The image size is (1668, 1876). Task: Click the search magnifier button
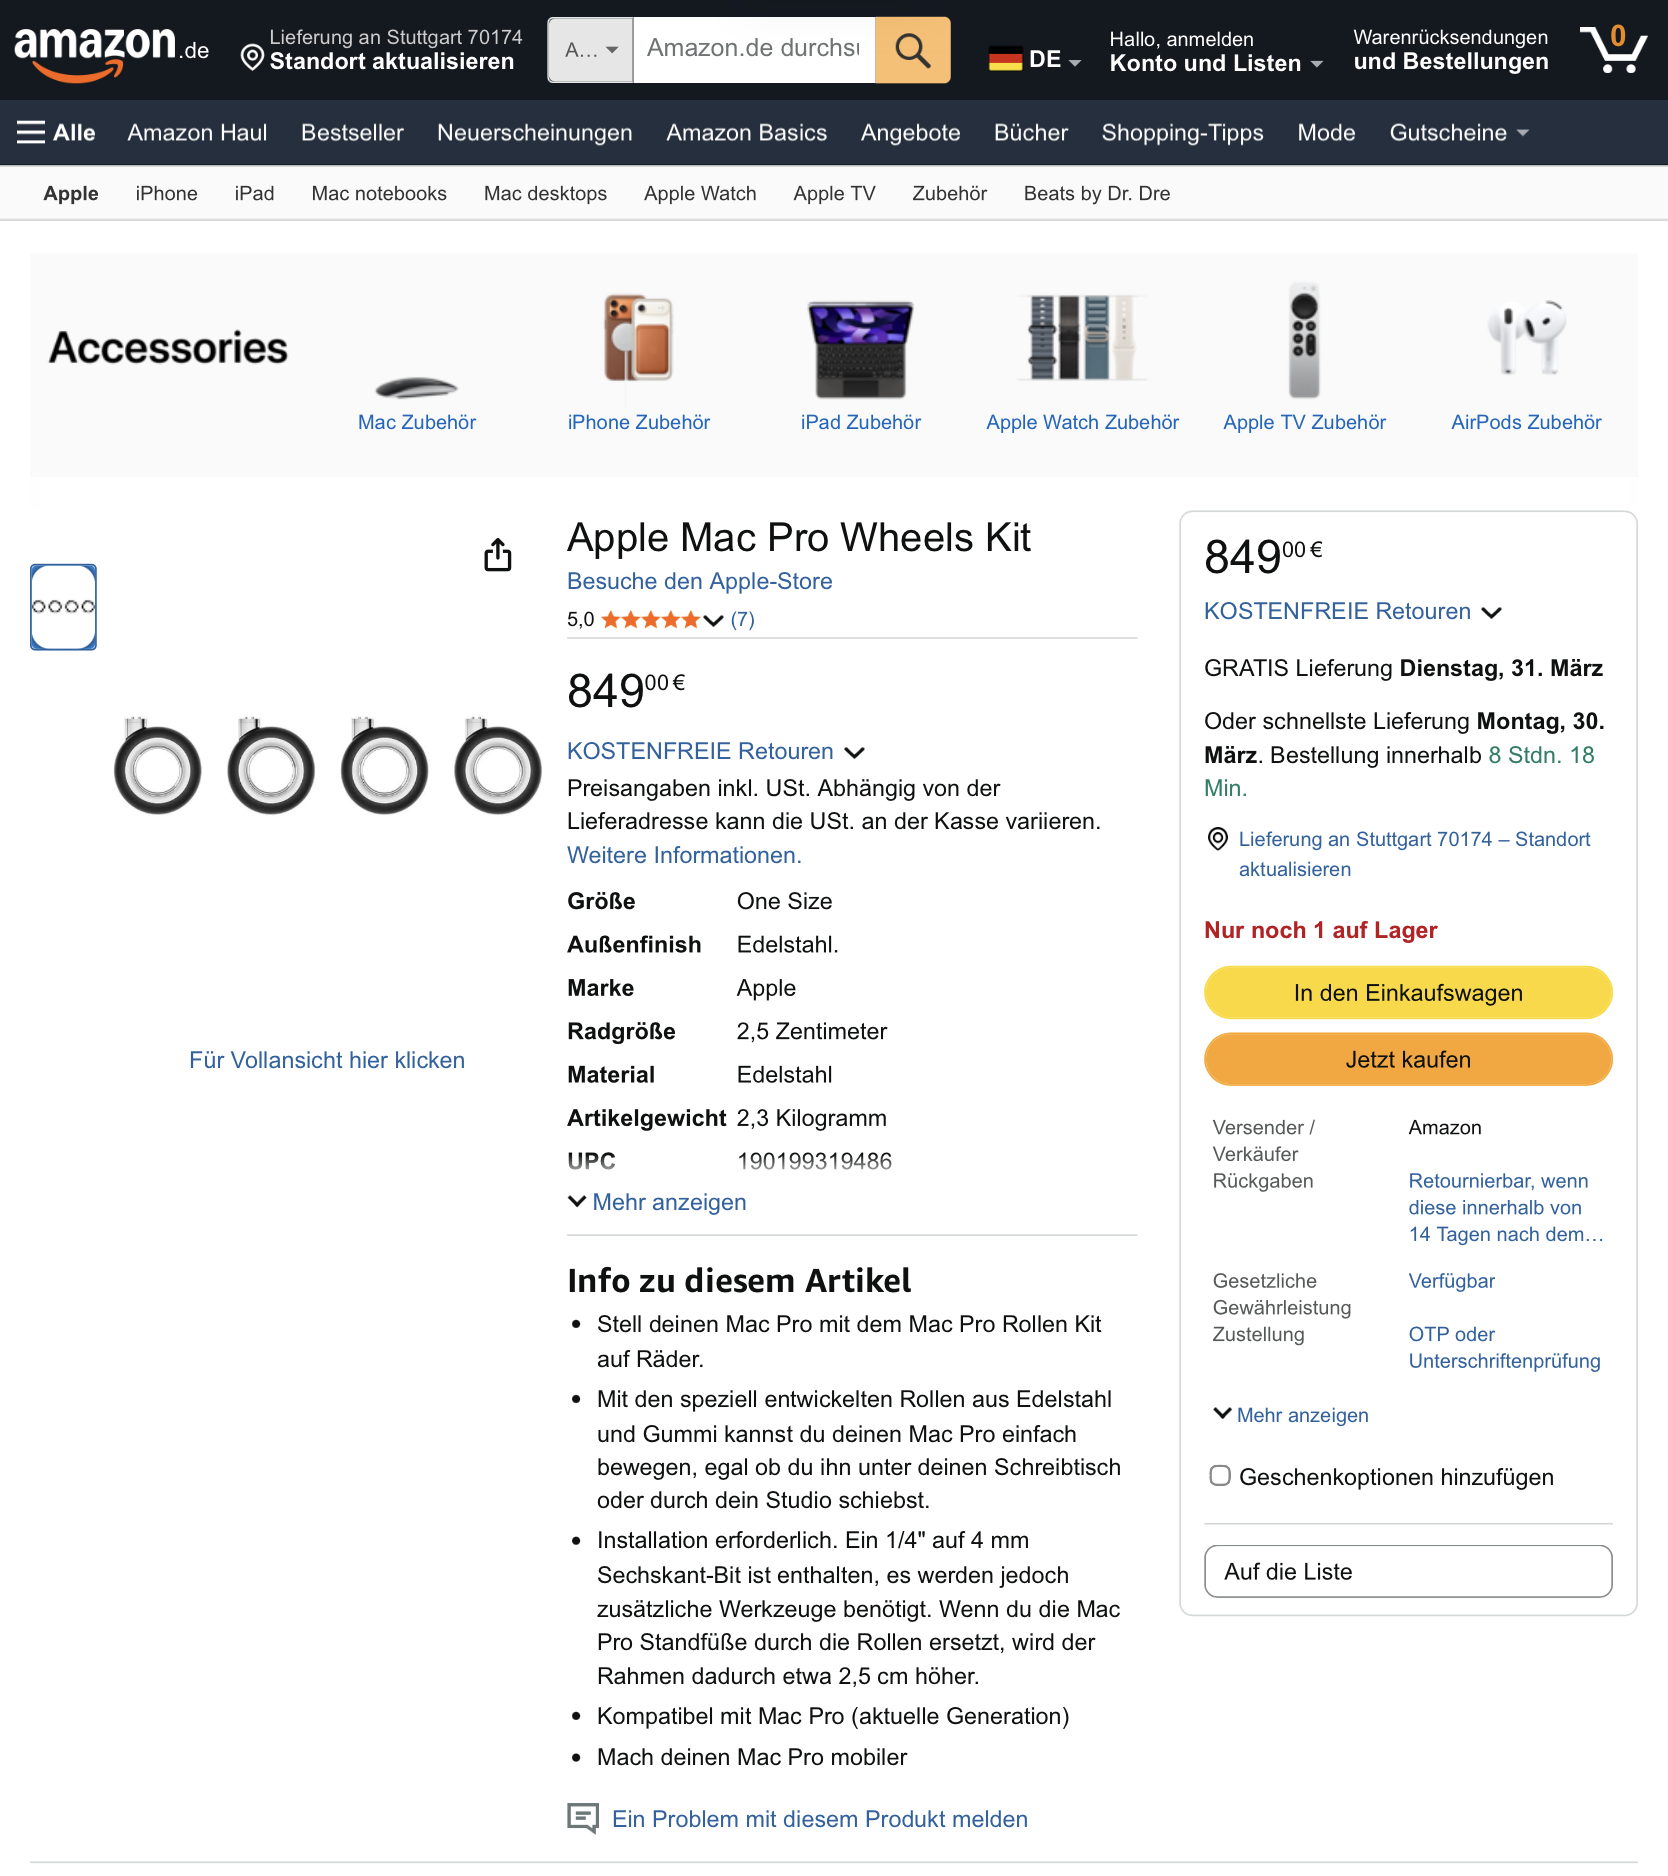tap(912, 50)
